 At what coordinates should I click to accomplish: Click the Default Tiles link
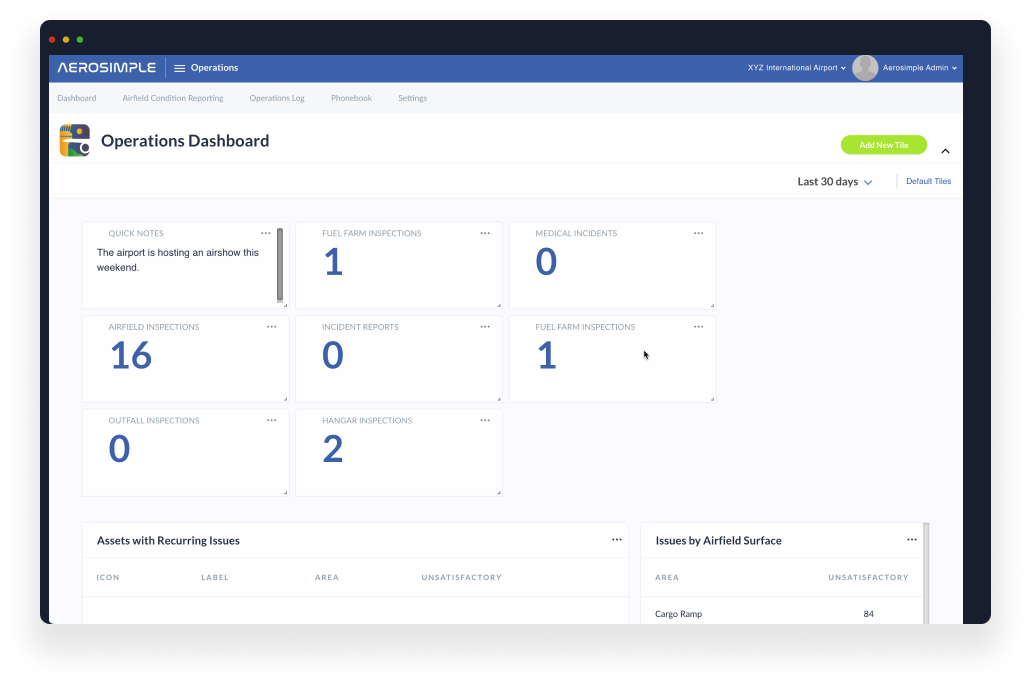tap(928, 181)
